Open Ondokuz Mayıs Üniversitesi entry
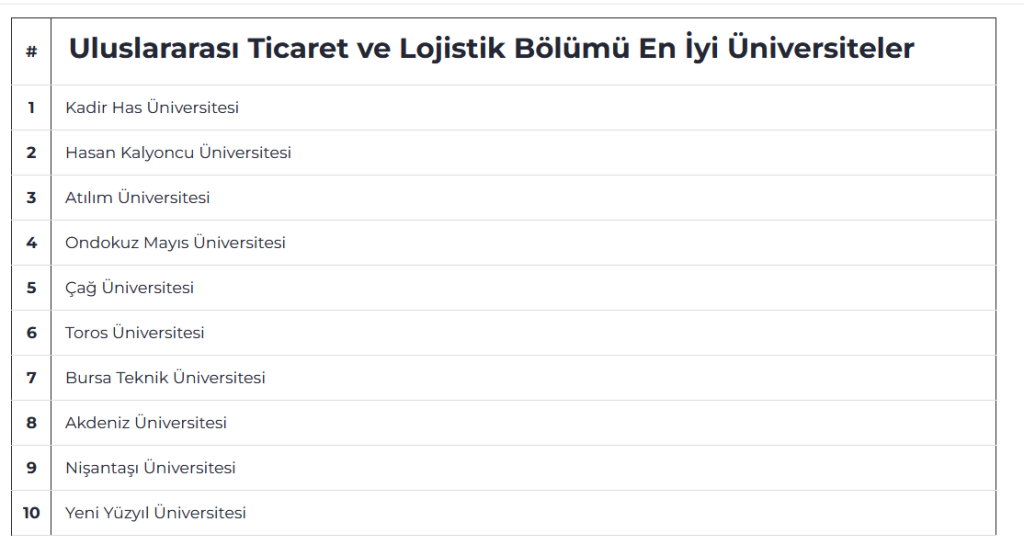Screen dimensions: 1024x556 [x=175, y=243]
